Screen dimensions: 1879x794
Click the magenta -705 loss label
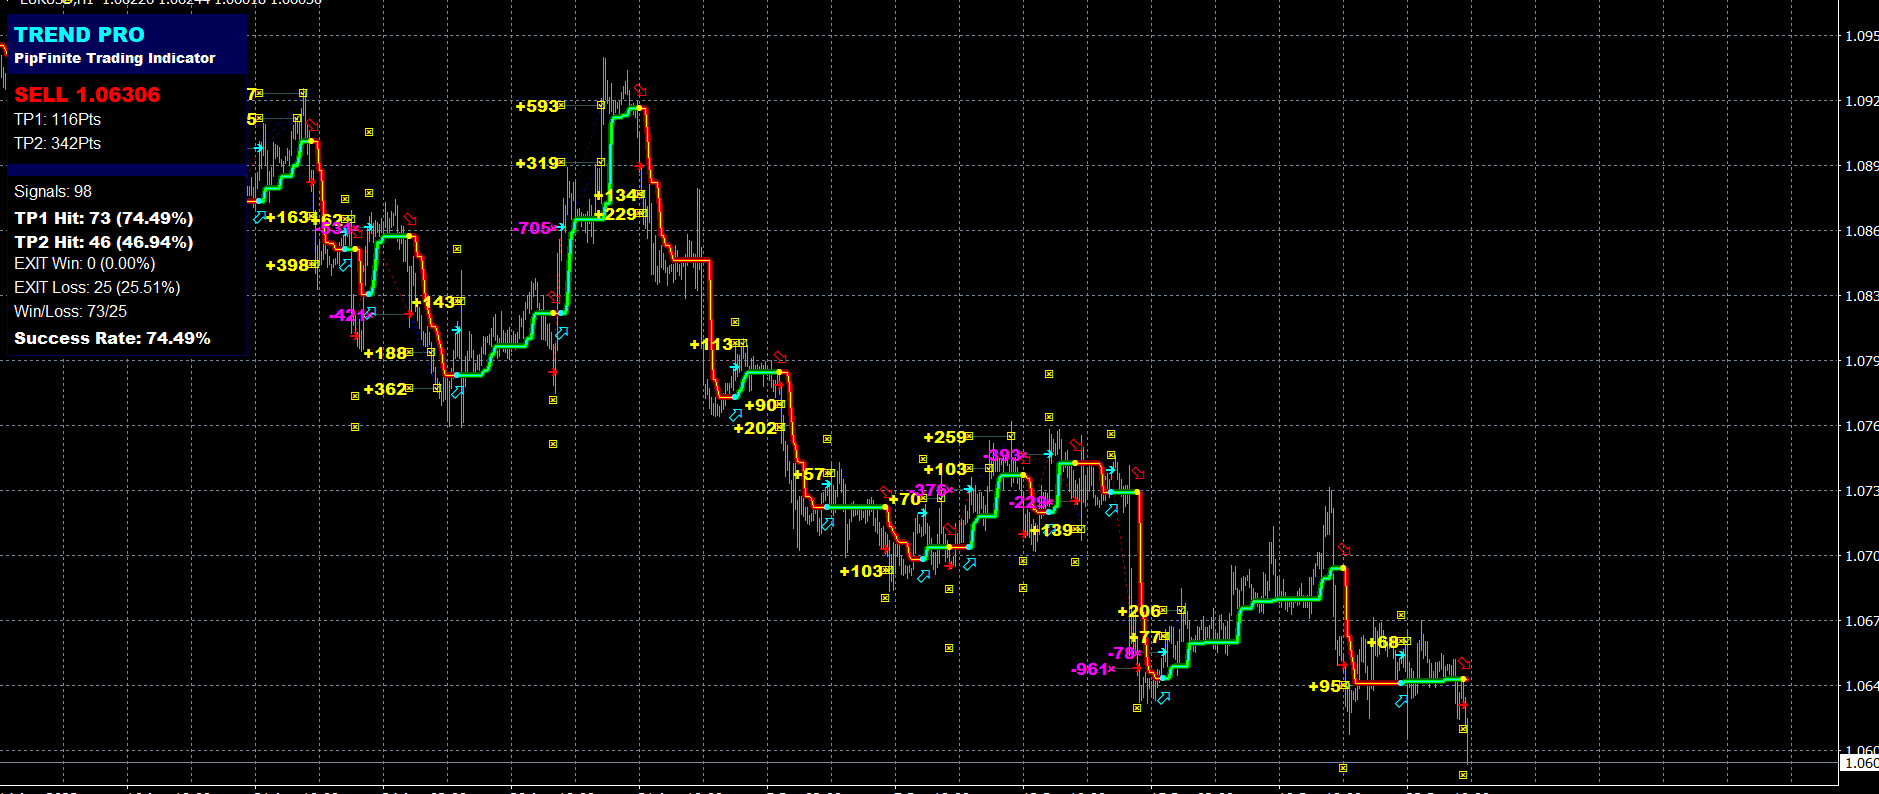[x=533, y=228]
